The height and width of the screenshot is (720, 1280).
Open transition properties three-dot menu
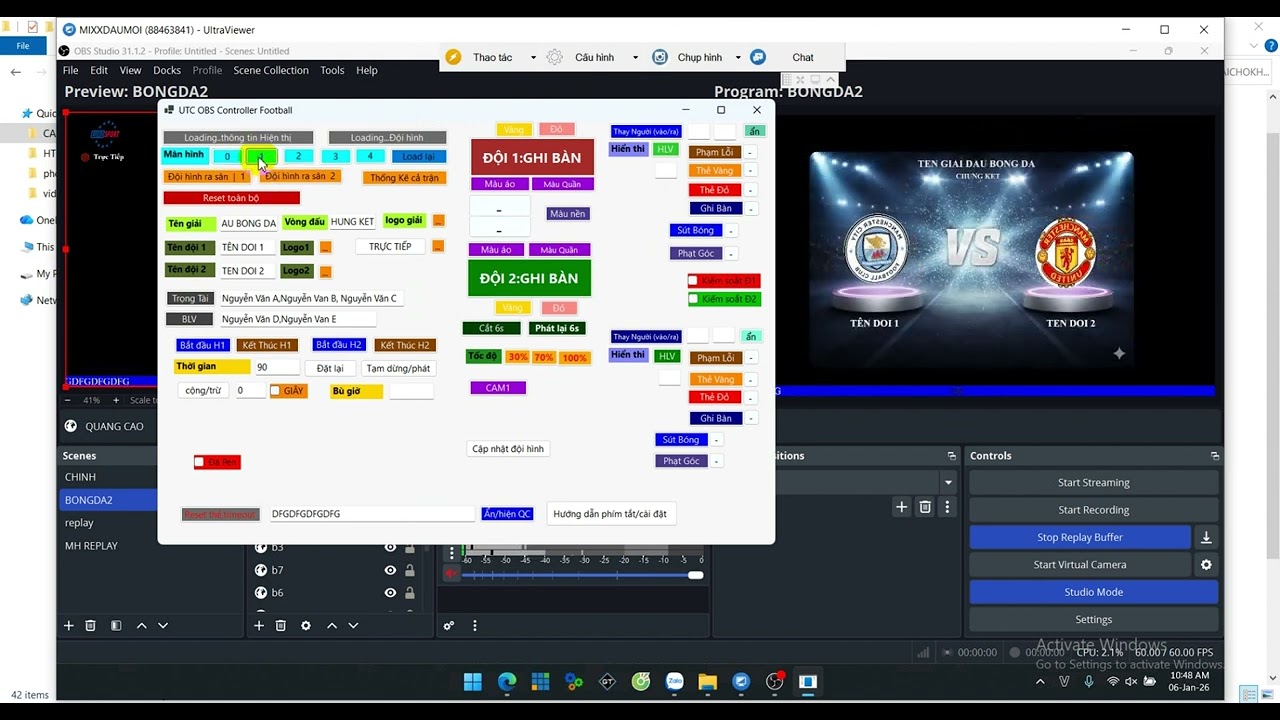click(x=947, y=507)
